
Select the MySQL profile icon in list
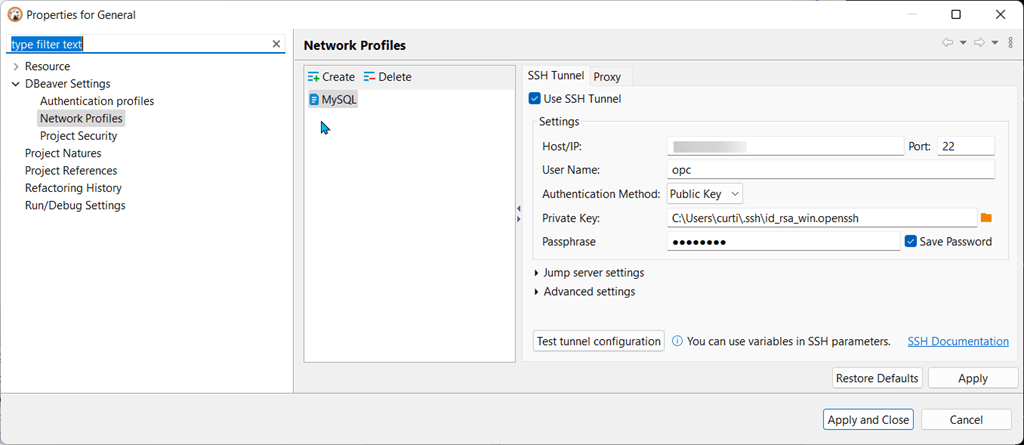[314, 100]
